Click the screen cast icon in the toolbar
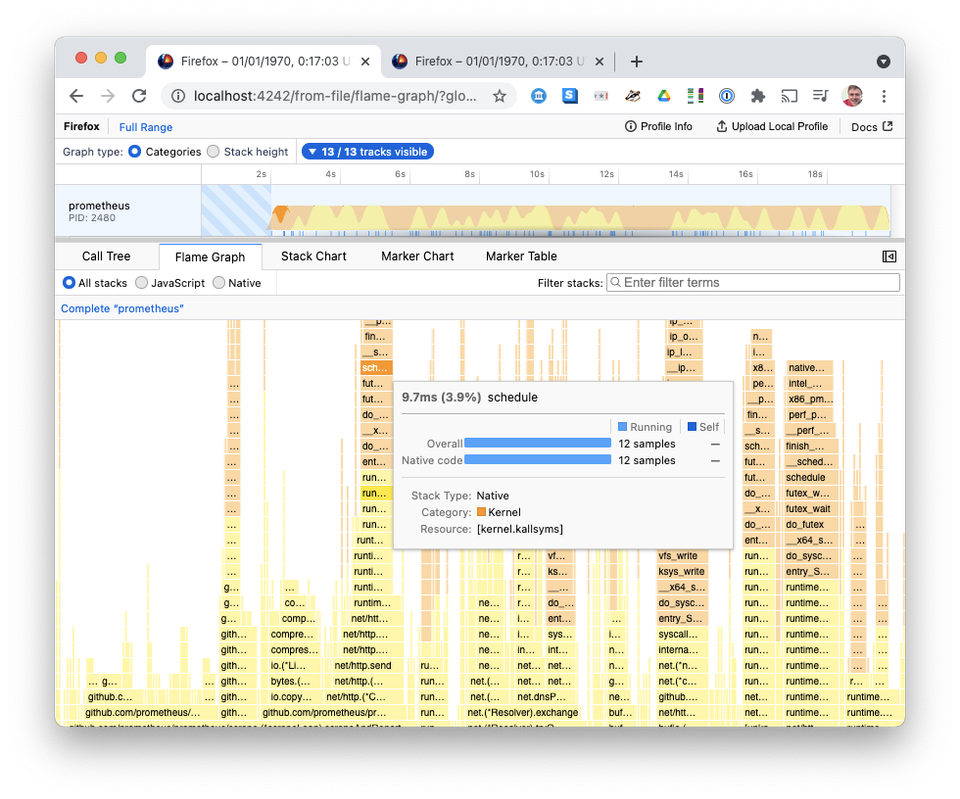 tap(789, 95)
